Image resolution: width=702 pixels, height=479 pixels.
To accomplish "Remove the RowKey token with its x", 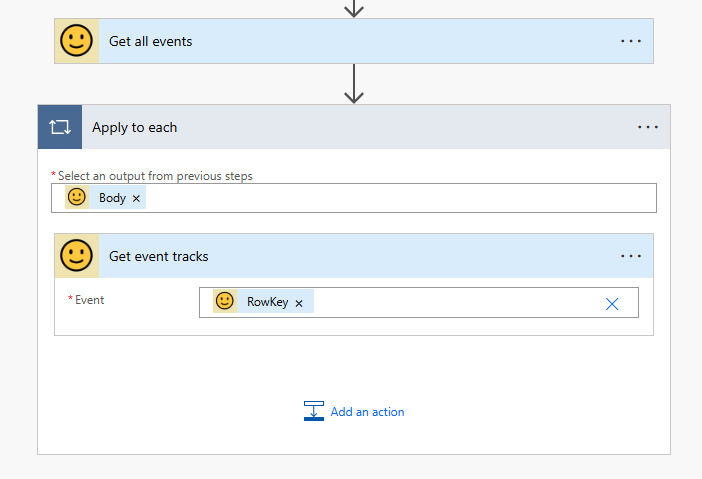I will (x=298, y=302).
